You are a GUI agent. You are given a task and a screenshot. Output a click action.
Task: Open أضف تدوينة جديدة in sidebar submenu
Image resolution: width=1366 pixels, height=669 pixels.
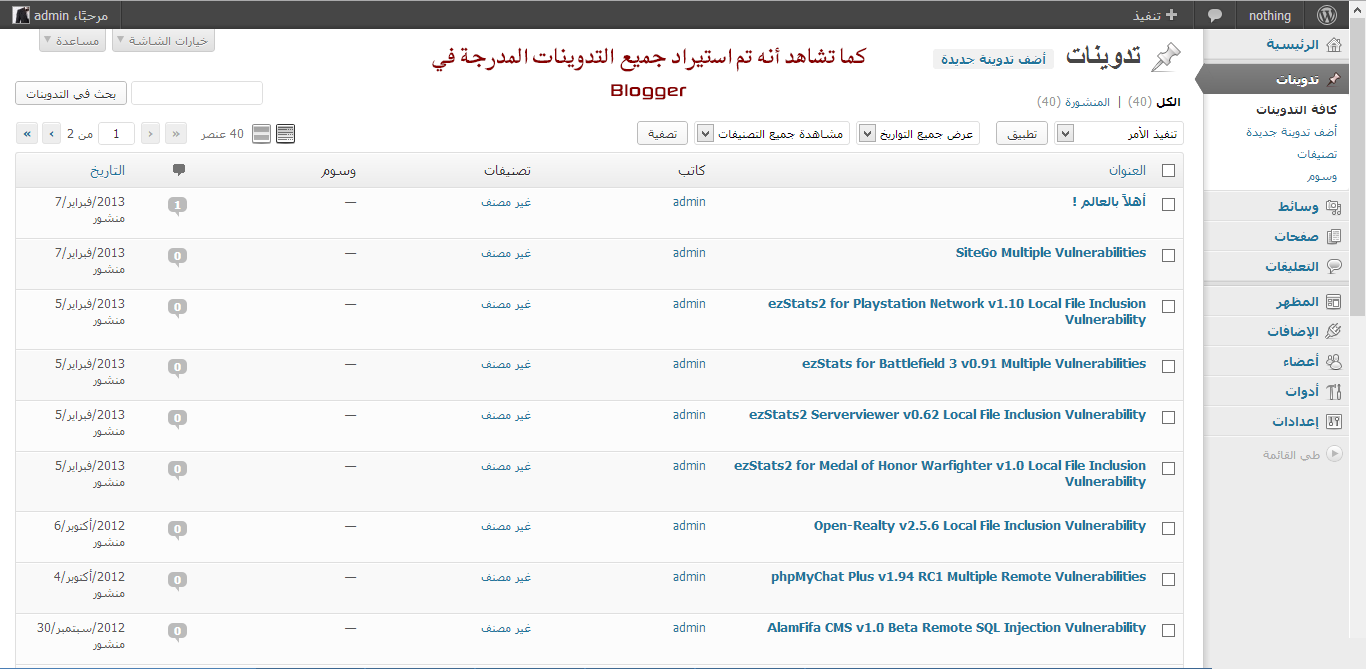point(1291,132)
